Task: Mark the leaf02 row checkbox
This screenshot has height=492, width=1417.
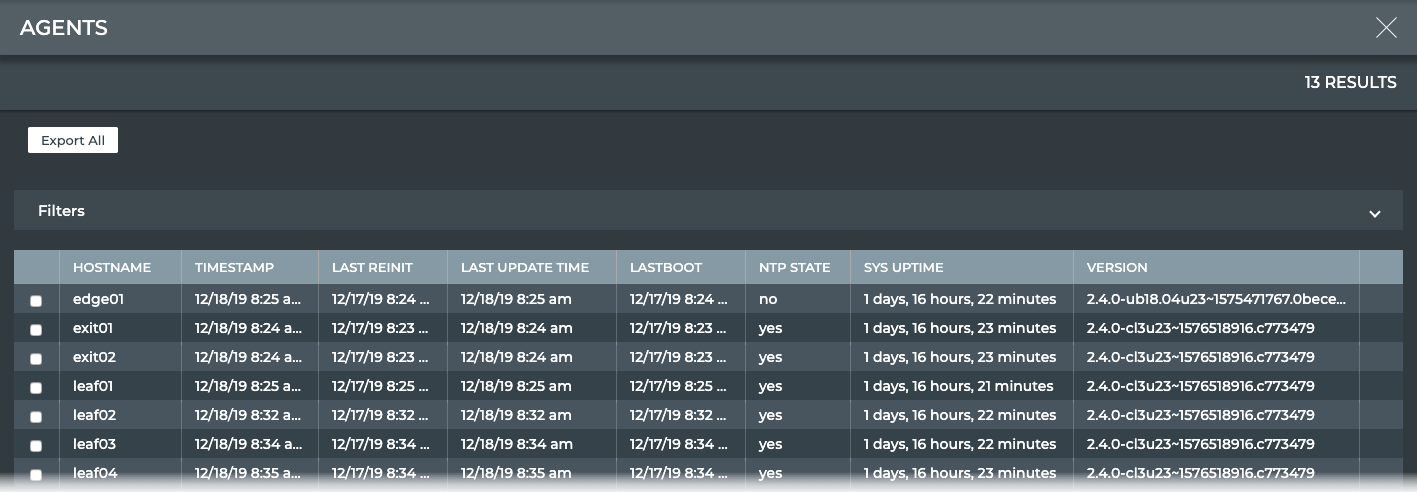Action: click(37, 416)
